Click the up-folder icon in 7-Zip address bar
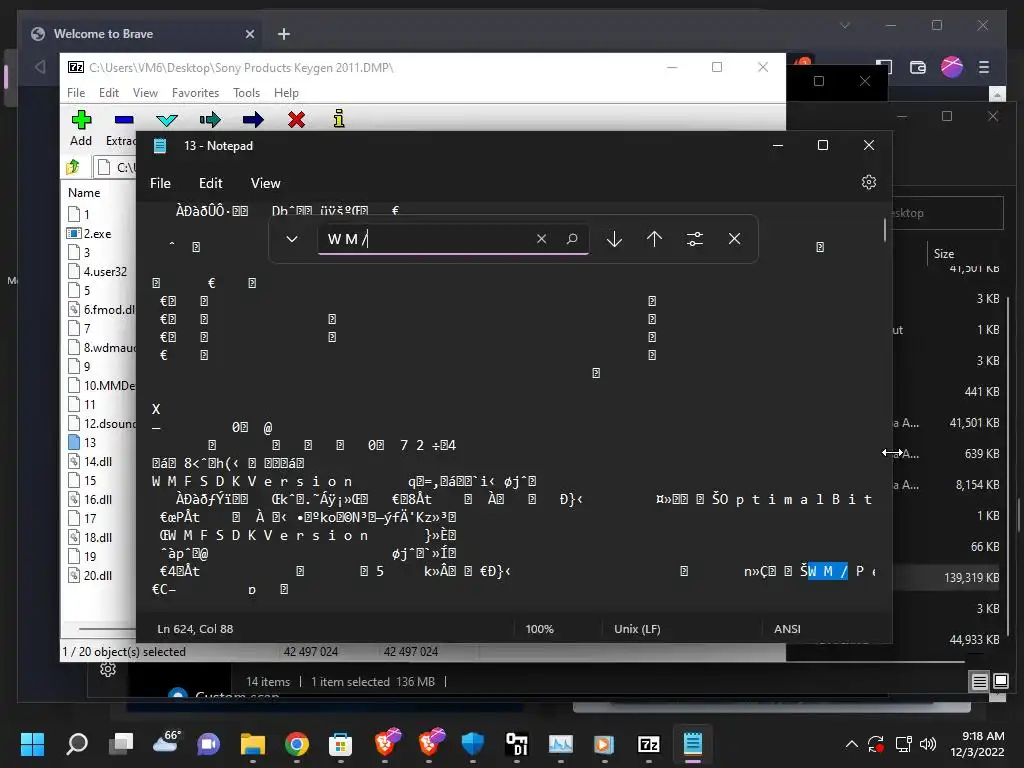The height and width of the screenshot is (768, 1024). (73, 167)
